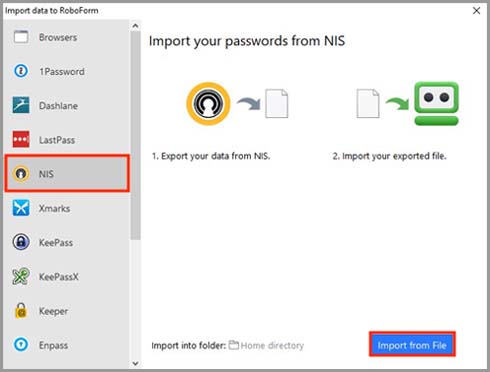
Task: Click the red LastPass icon
Action: coord(21,139)
